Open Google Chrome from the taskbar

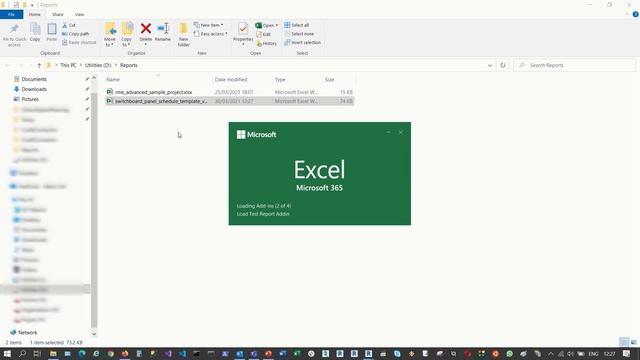[111, 353]
